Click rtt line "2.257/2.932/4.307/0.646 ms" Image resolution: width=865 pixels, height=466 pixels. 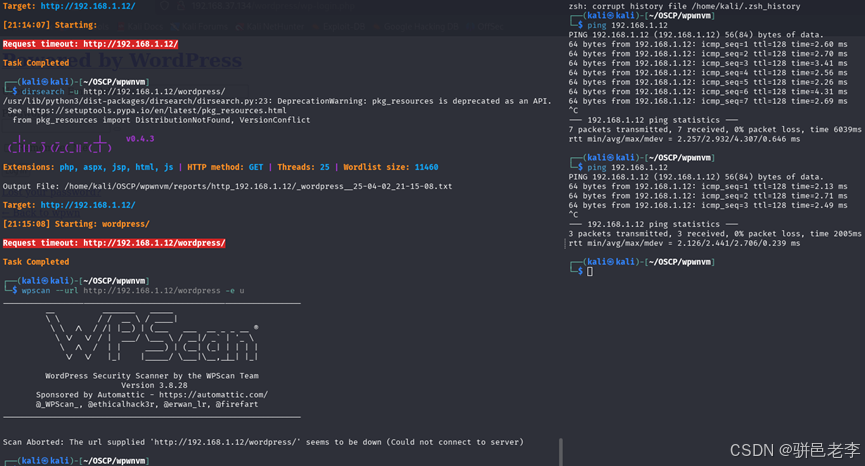[684, 139]
